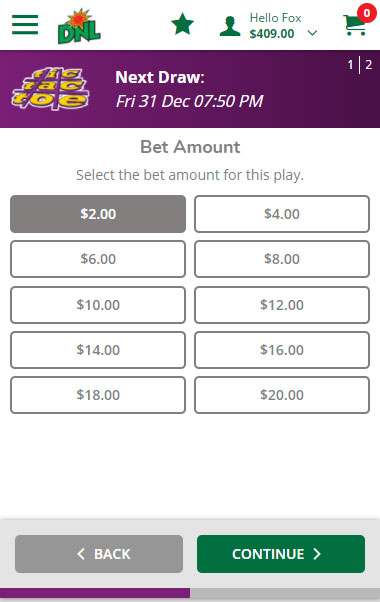Image resolution: width=380 pixels, height=602 pixels.
Task: Open the hamburger menu
Action: [25, 25]
